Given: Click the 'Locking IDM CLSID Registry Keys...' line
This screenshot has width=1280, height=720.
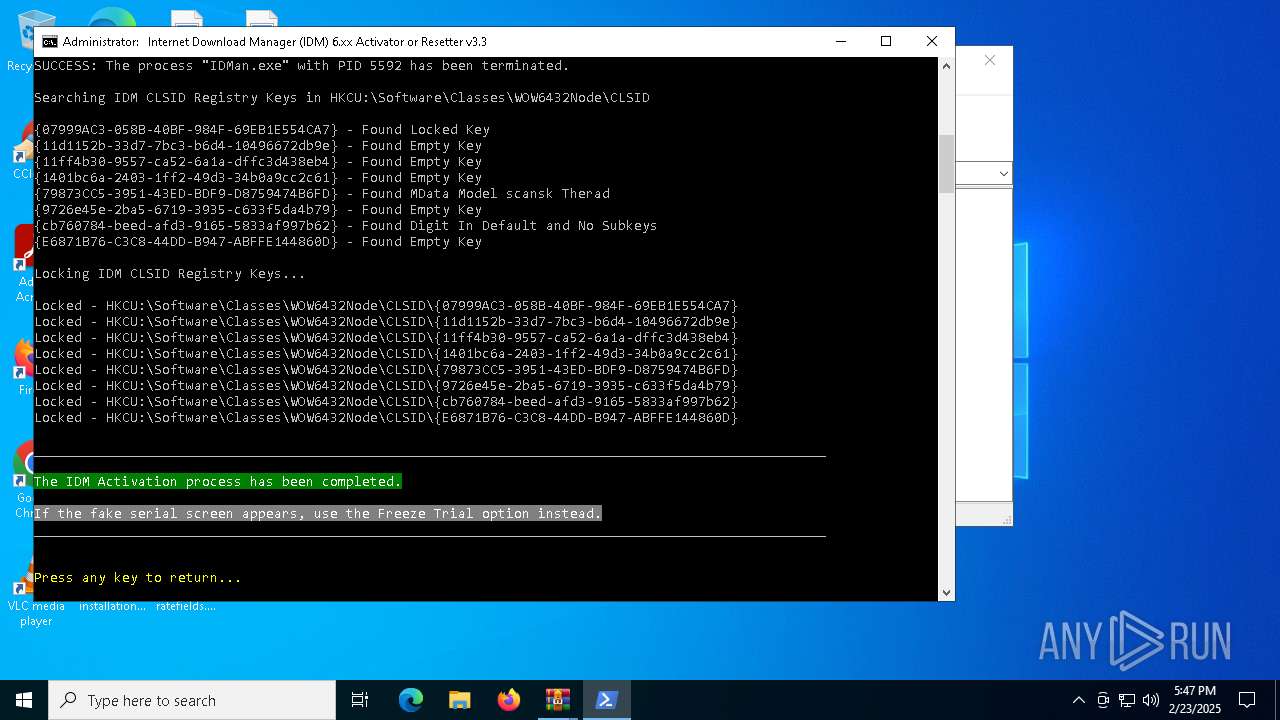Looking at the screenshot, I should pos(170,274).
